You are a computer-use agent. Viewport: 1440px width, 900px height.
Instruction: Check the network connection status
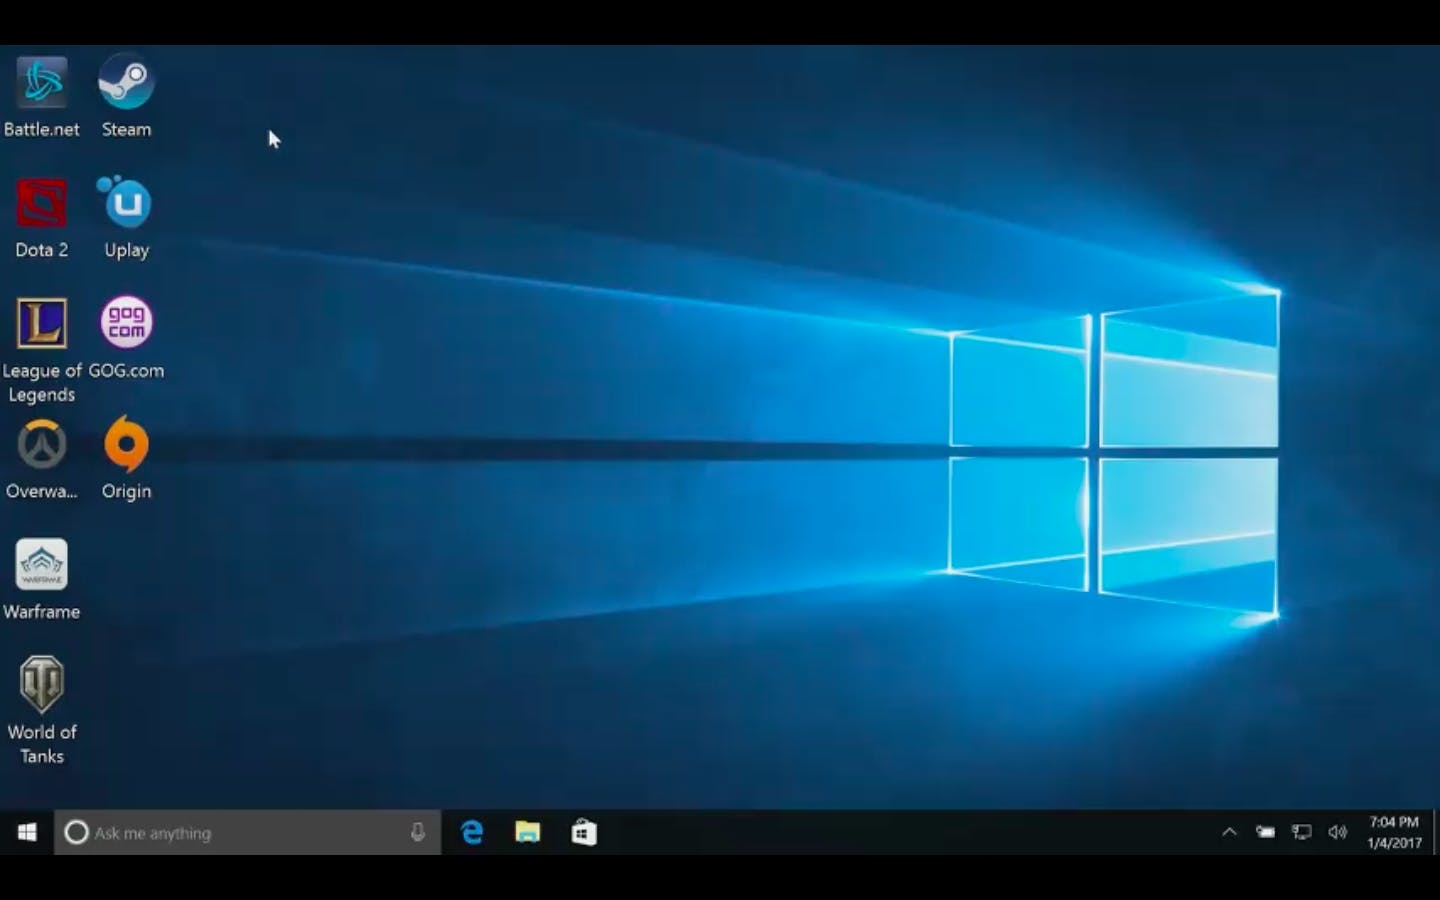1301,831
